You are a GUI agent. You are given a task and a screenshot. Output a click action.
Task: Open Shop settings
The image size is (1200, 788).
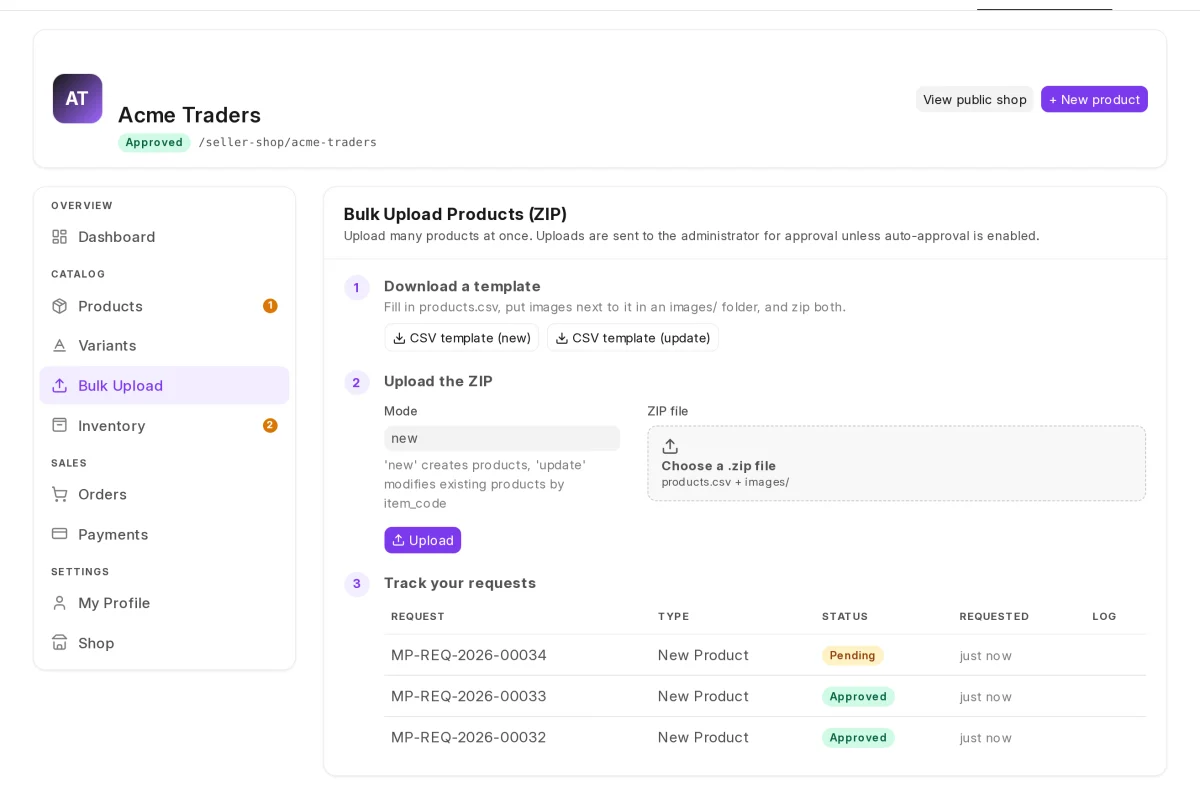(164, 643)
